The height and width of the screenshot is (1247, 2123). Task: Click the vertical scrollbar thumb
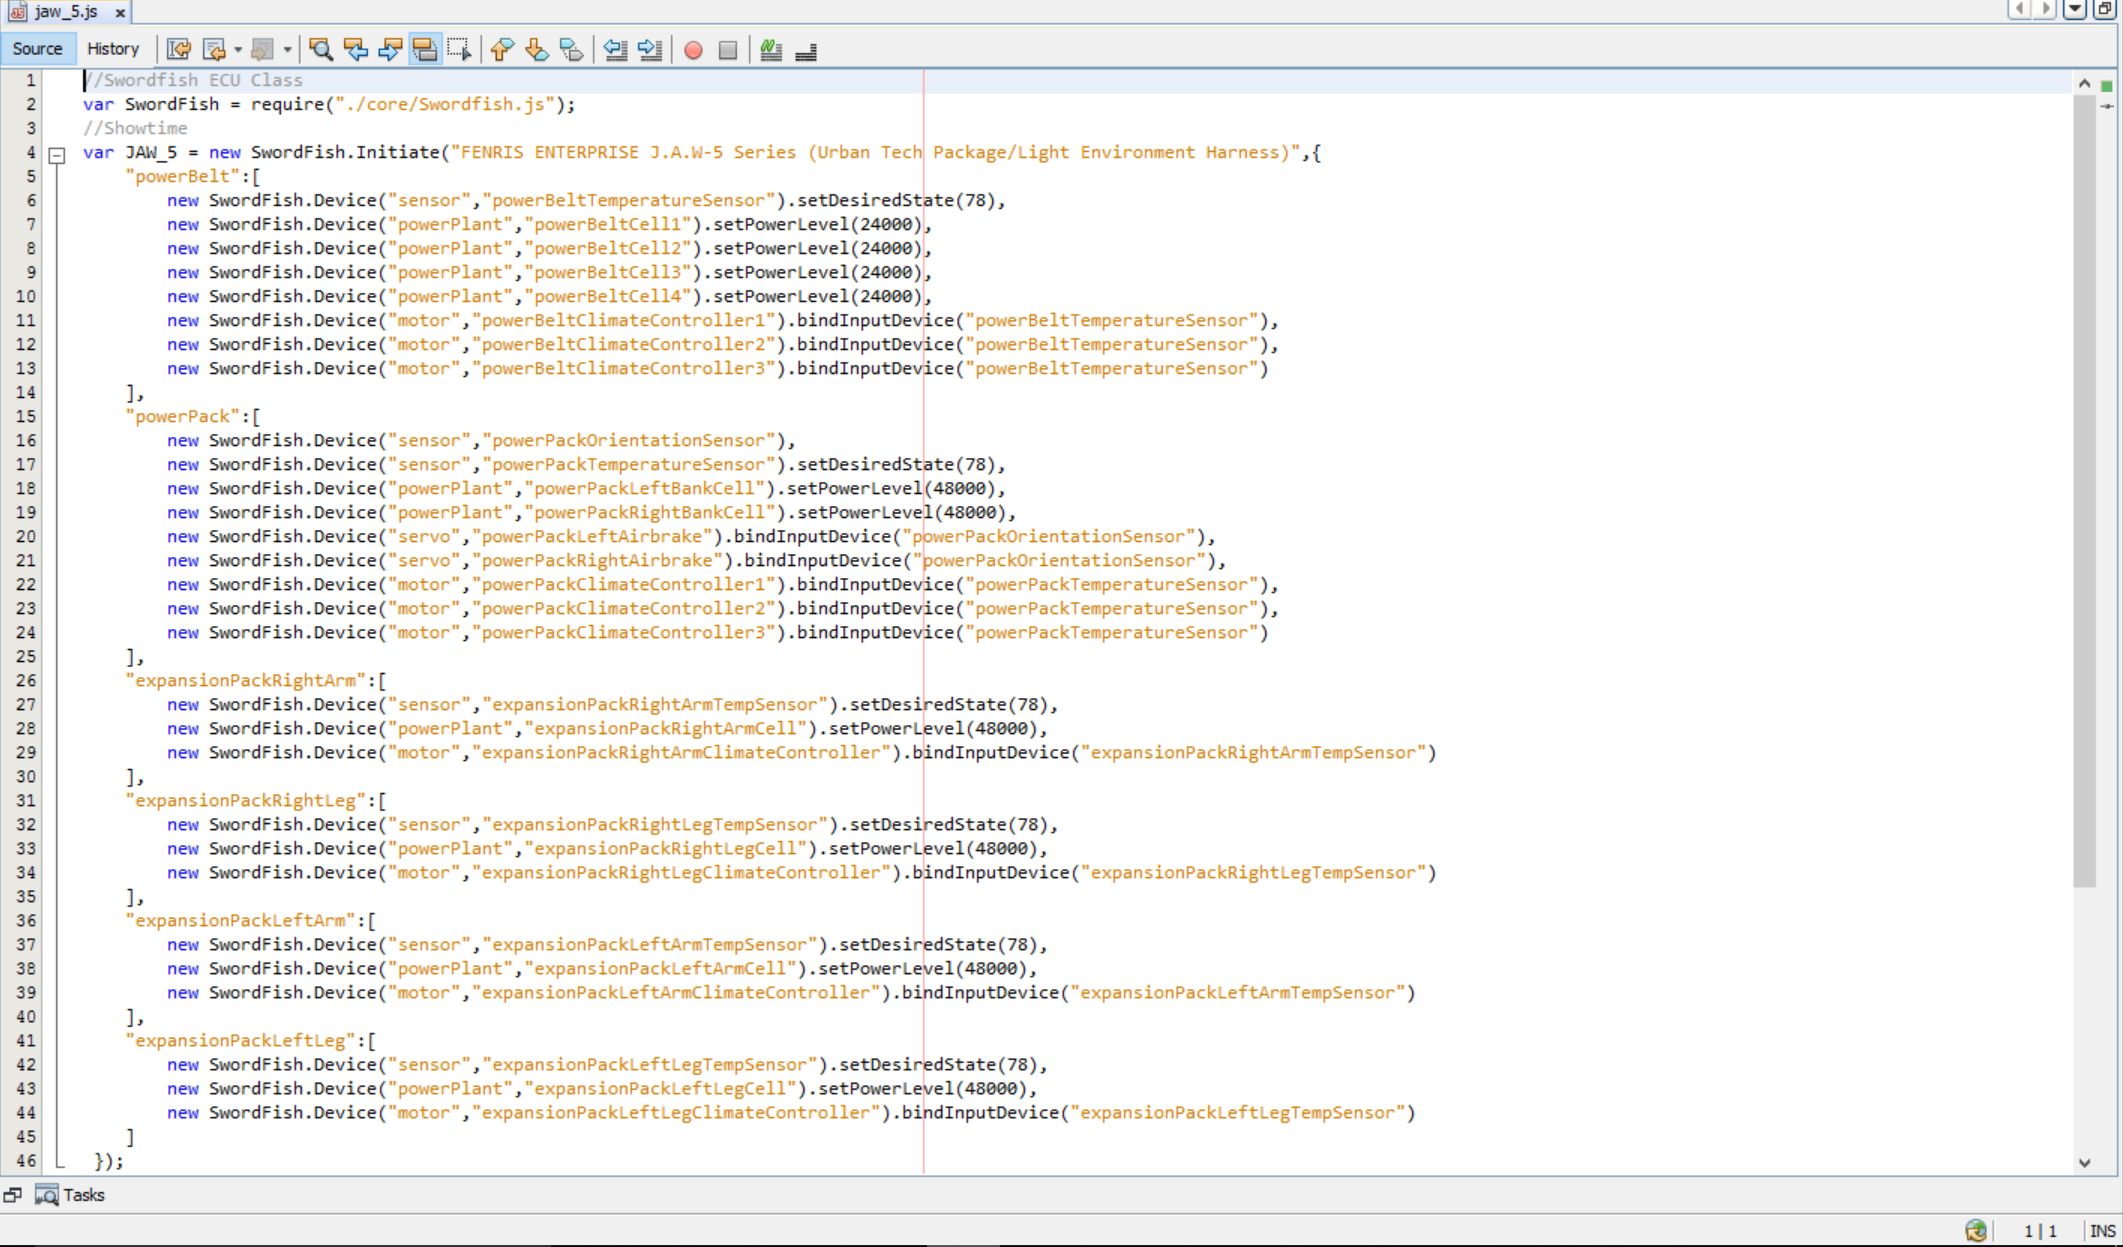[x=2084, y=490]
